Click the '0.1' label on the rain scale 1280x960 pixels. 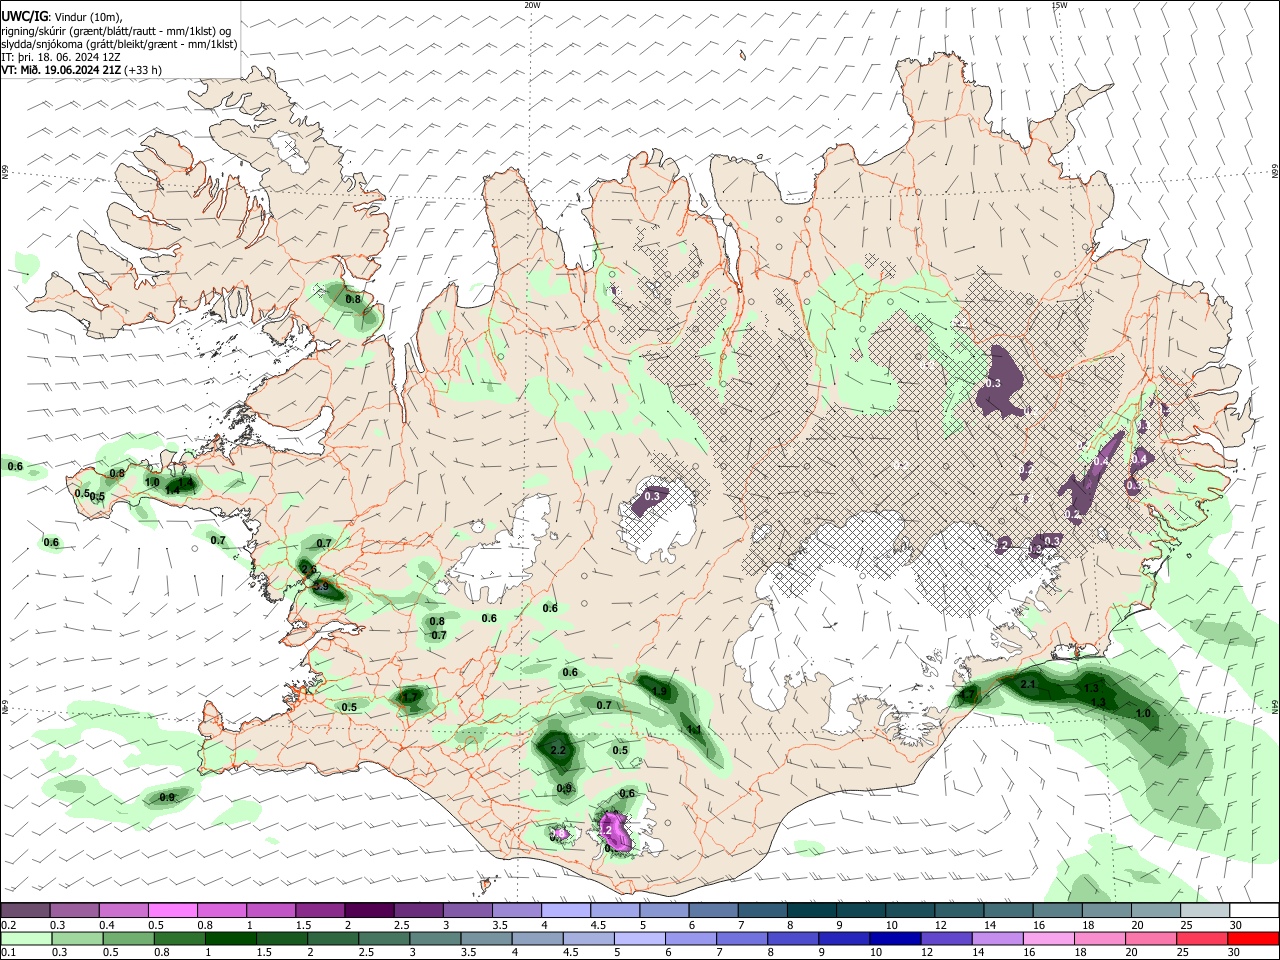pos(9,953)
